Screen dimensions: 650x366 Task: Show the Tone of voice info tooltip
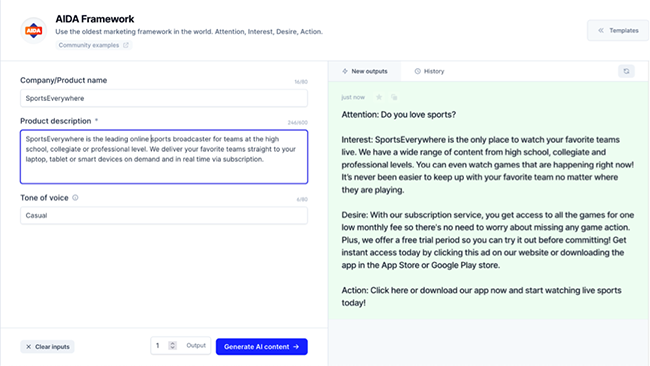(x=75, y=198)
